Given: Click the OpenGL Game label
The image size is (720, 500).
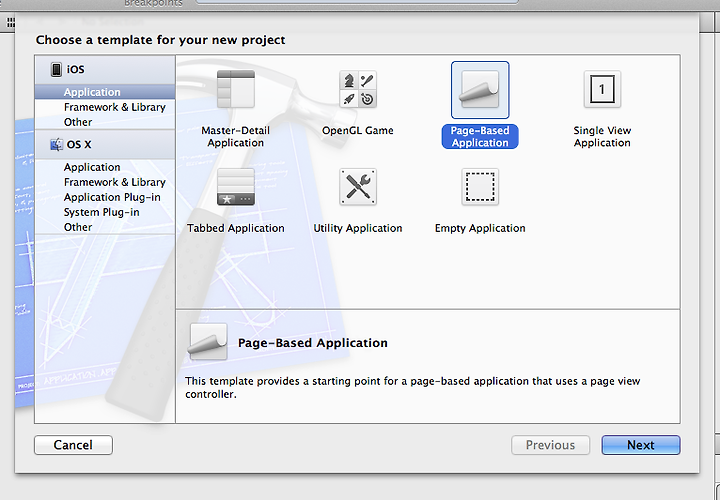Looking at the screenshot, I should click(358, 130).
